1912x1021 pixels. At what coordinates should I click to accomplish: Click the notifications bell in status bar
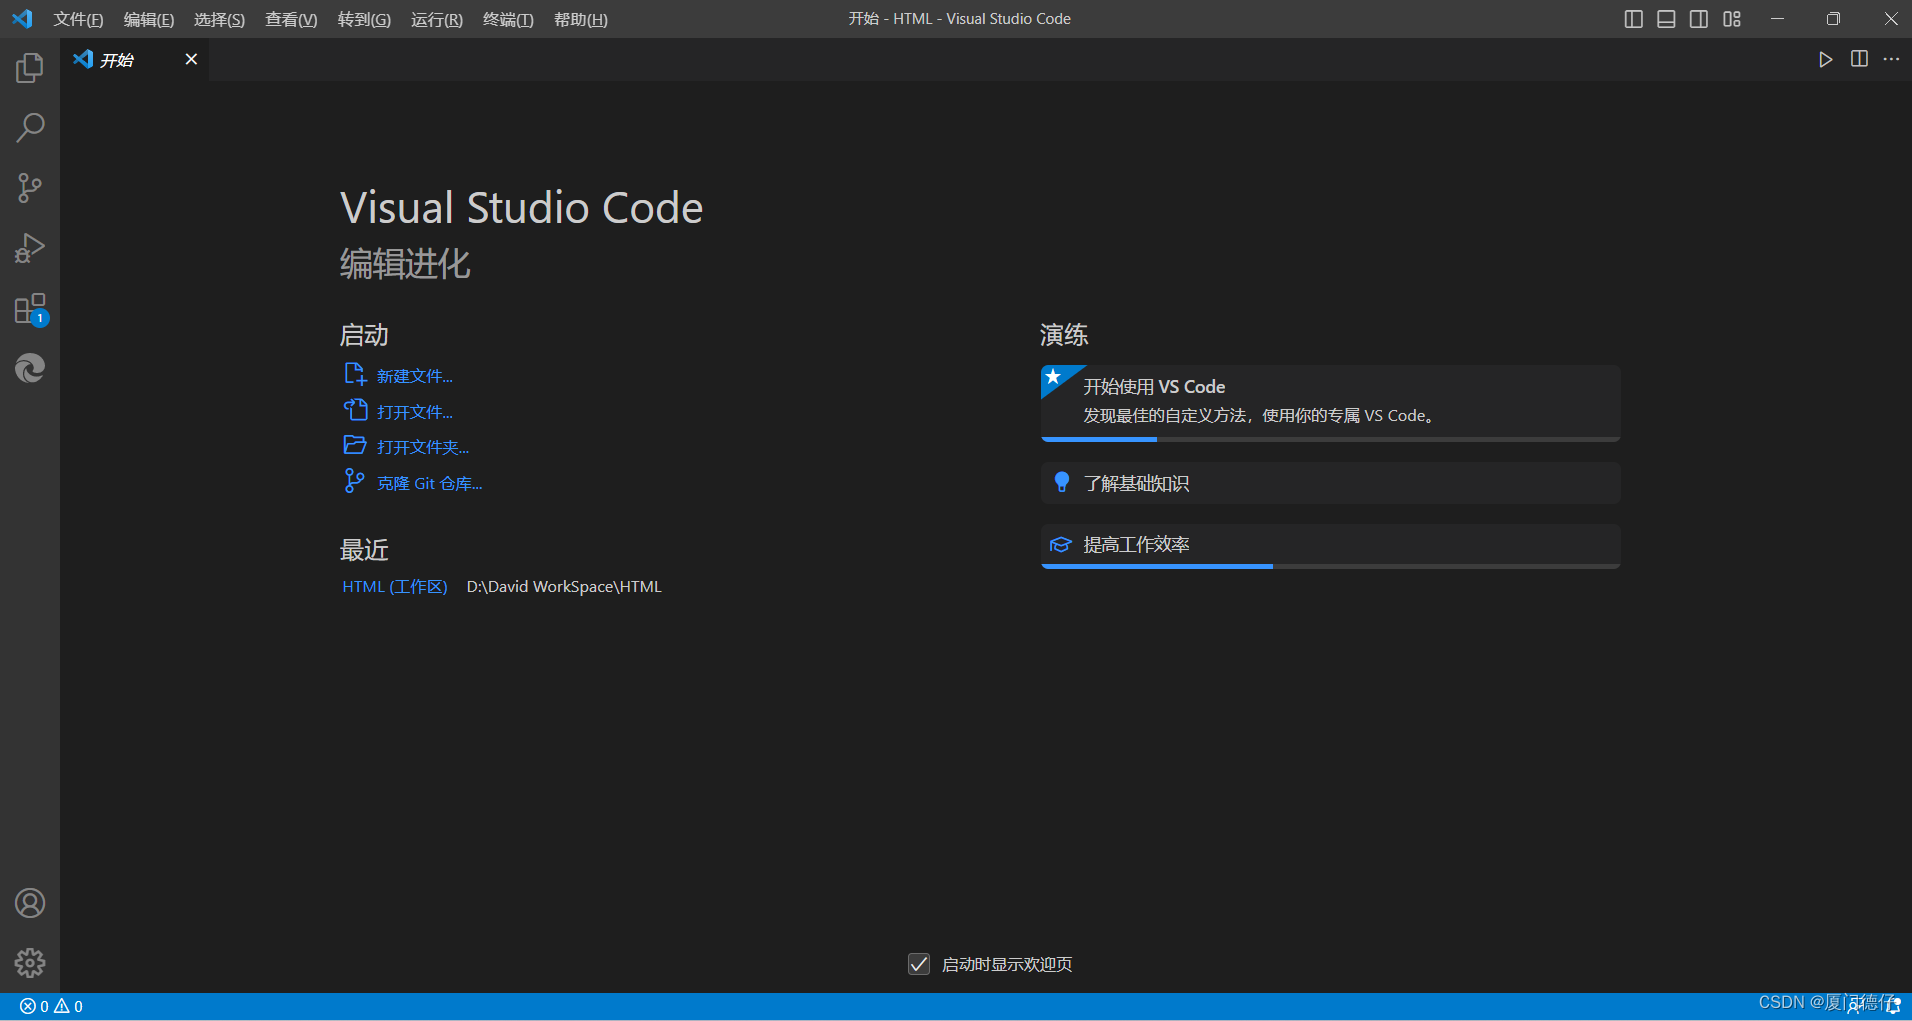point(1893,1006)
